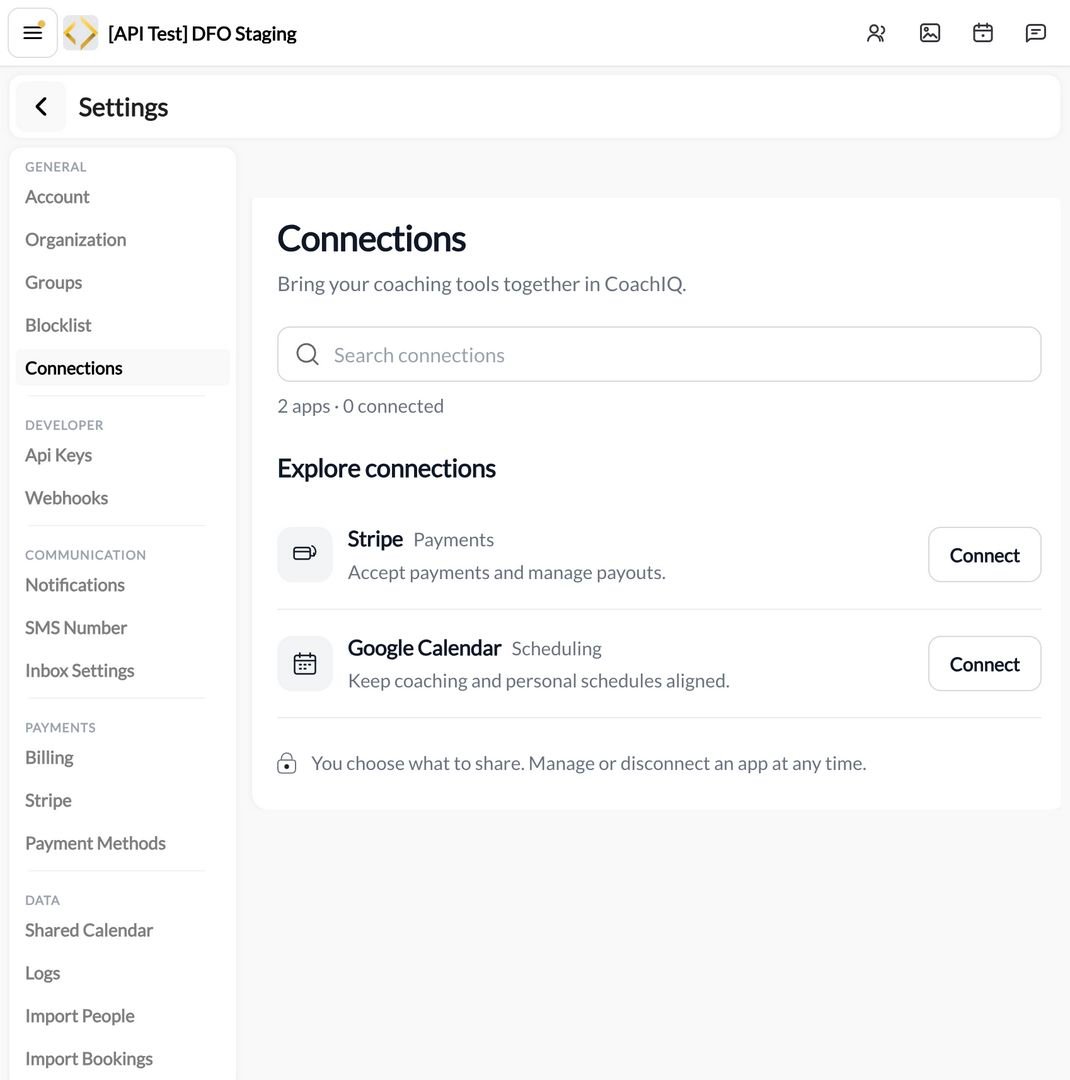Click the Connections page heading
The image size is (1070, 1080).
[371, 239]
